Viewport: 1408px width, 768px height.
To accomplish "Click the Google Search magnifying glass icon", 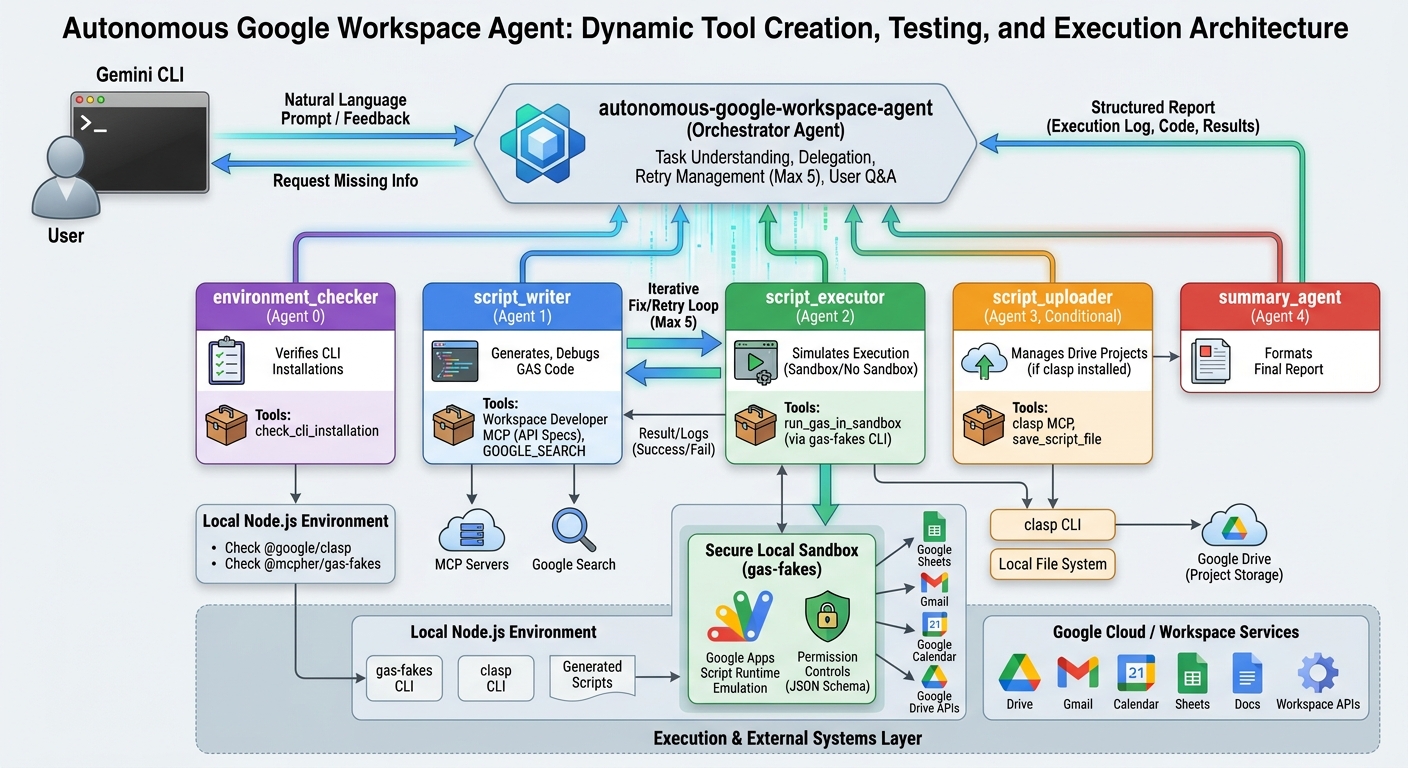I will pos(573,527).
